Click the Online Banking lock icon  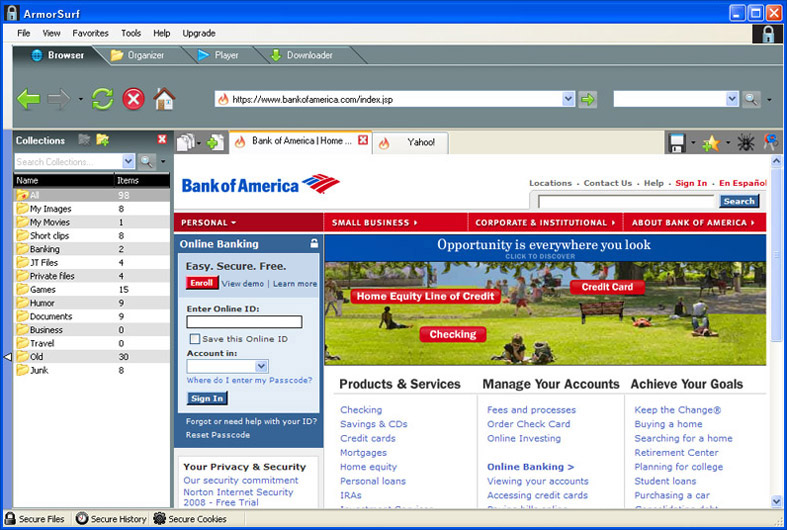[x=314, y=244]
